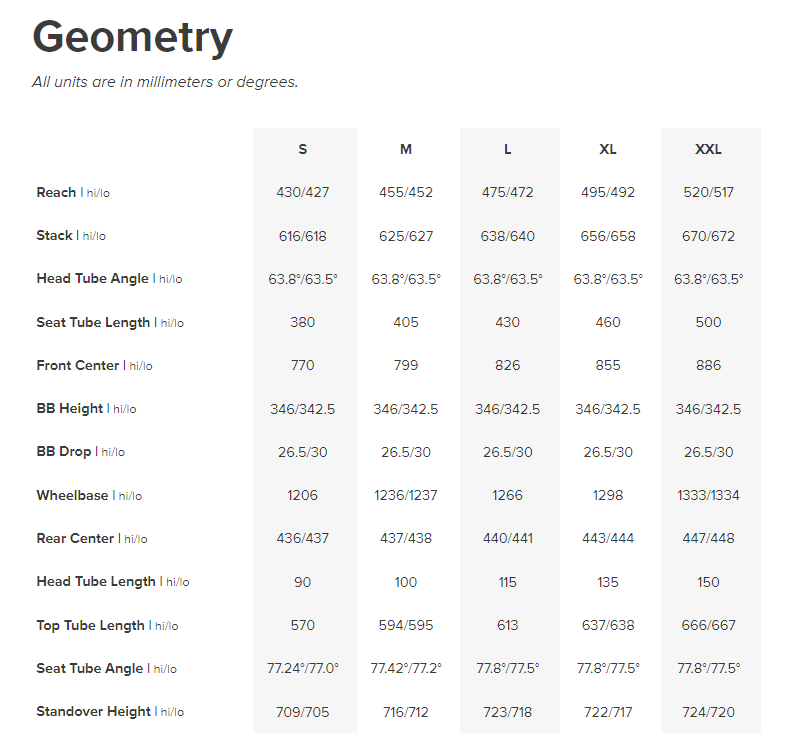Click the 380 seat tube length value
Screen dimensions: 788x750
point(303,322)
